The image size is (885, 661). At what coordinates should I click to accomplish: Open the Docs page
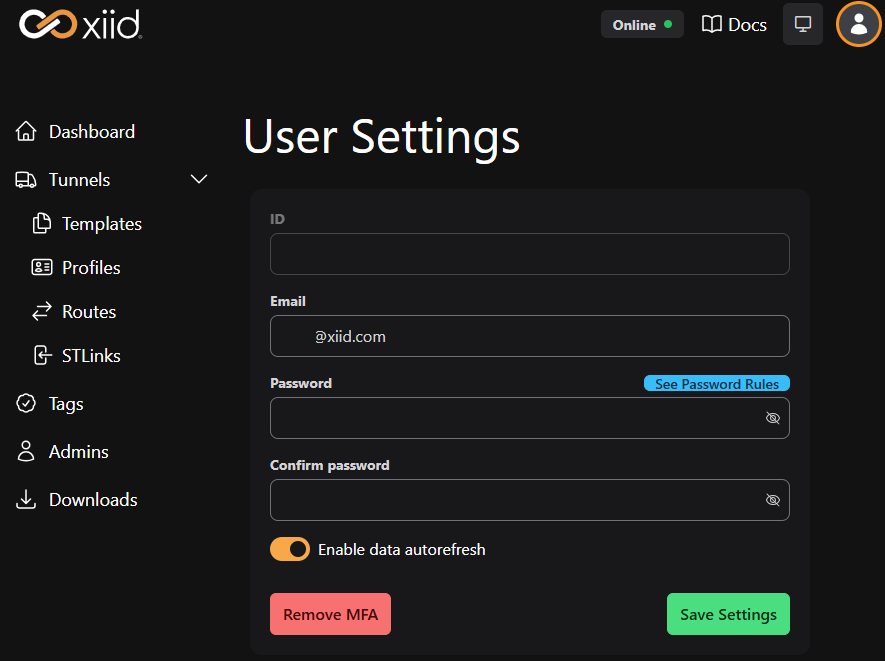pos(733,24)
